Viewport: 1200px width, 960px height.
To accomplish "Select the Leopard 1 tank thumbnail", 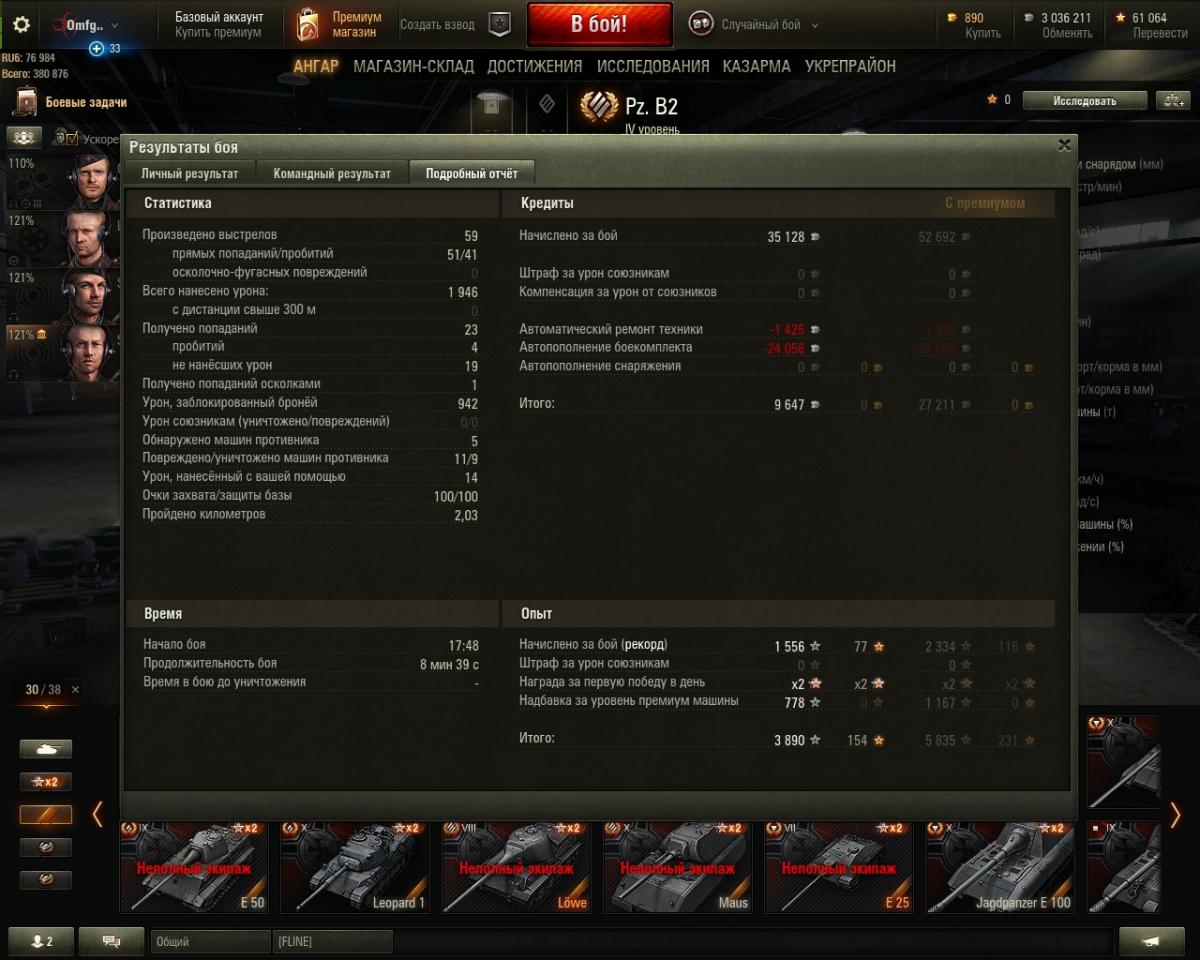I will pyautogui.click(x=355, y=867).
